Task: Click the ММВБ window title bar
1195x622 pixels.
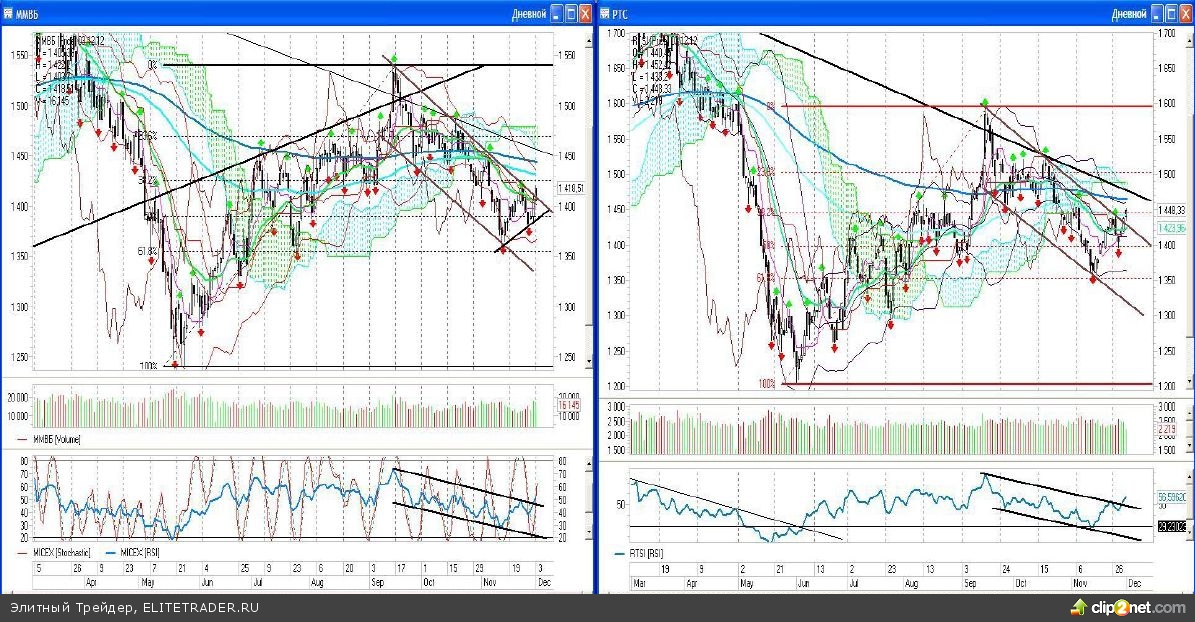Action: 250,13
